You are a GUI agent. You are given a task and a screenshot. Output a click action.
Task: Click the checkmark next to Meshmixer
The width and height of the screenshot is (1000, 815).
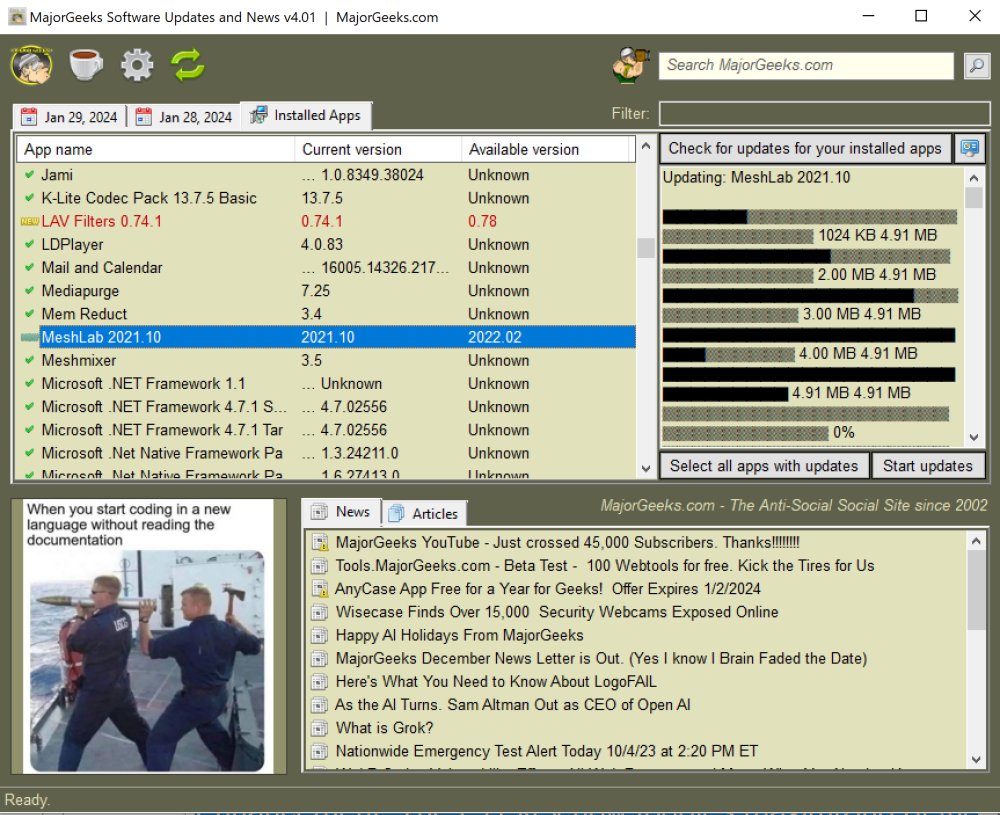tap(29, 360)
